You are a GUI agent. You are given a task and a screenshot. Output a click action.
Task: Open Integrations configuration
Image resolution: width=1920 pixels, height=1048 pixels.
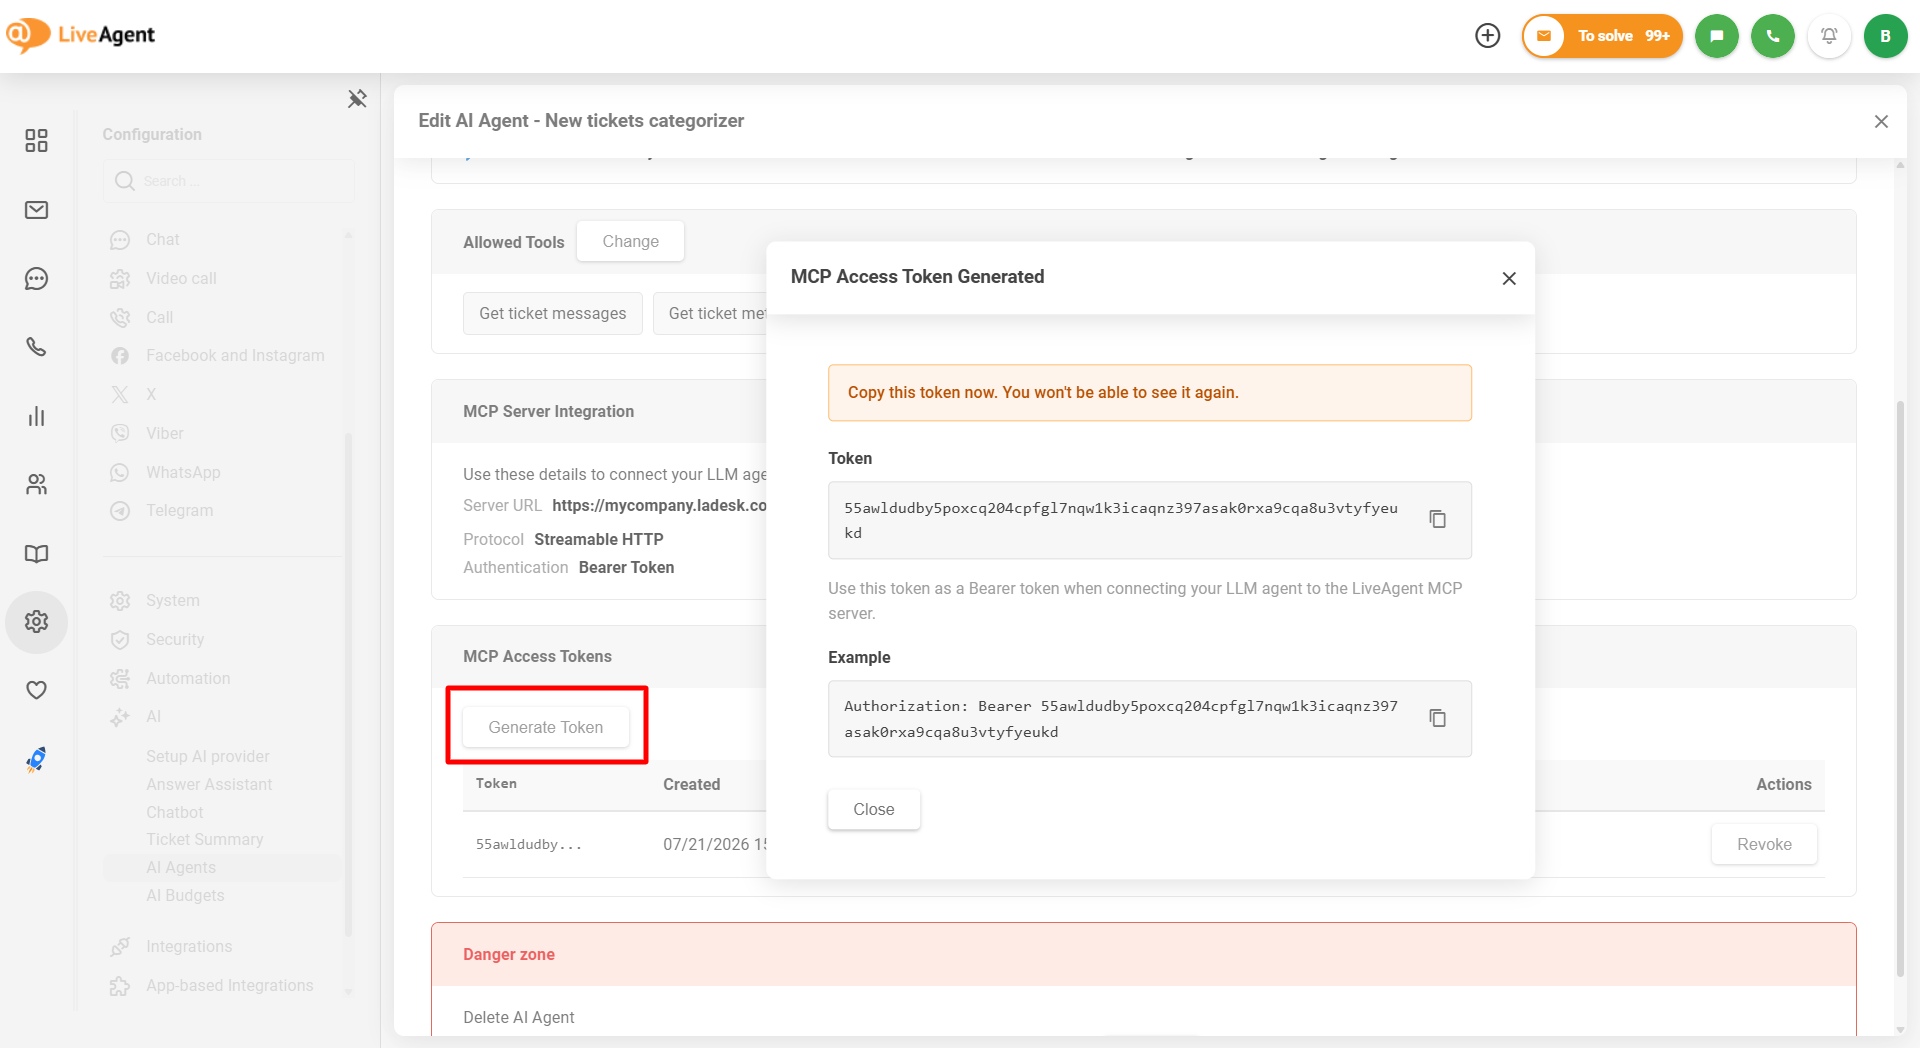tap(189, 947)
